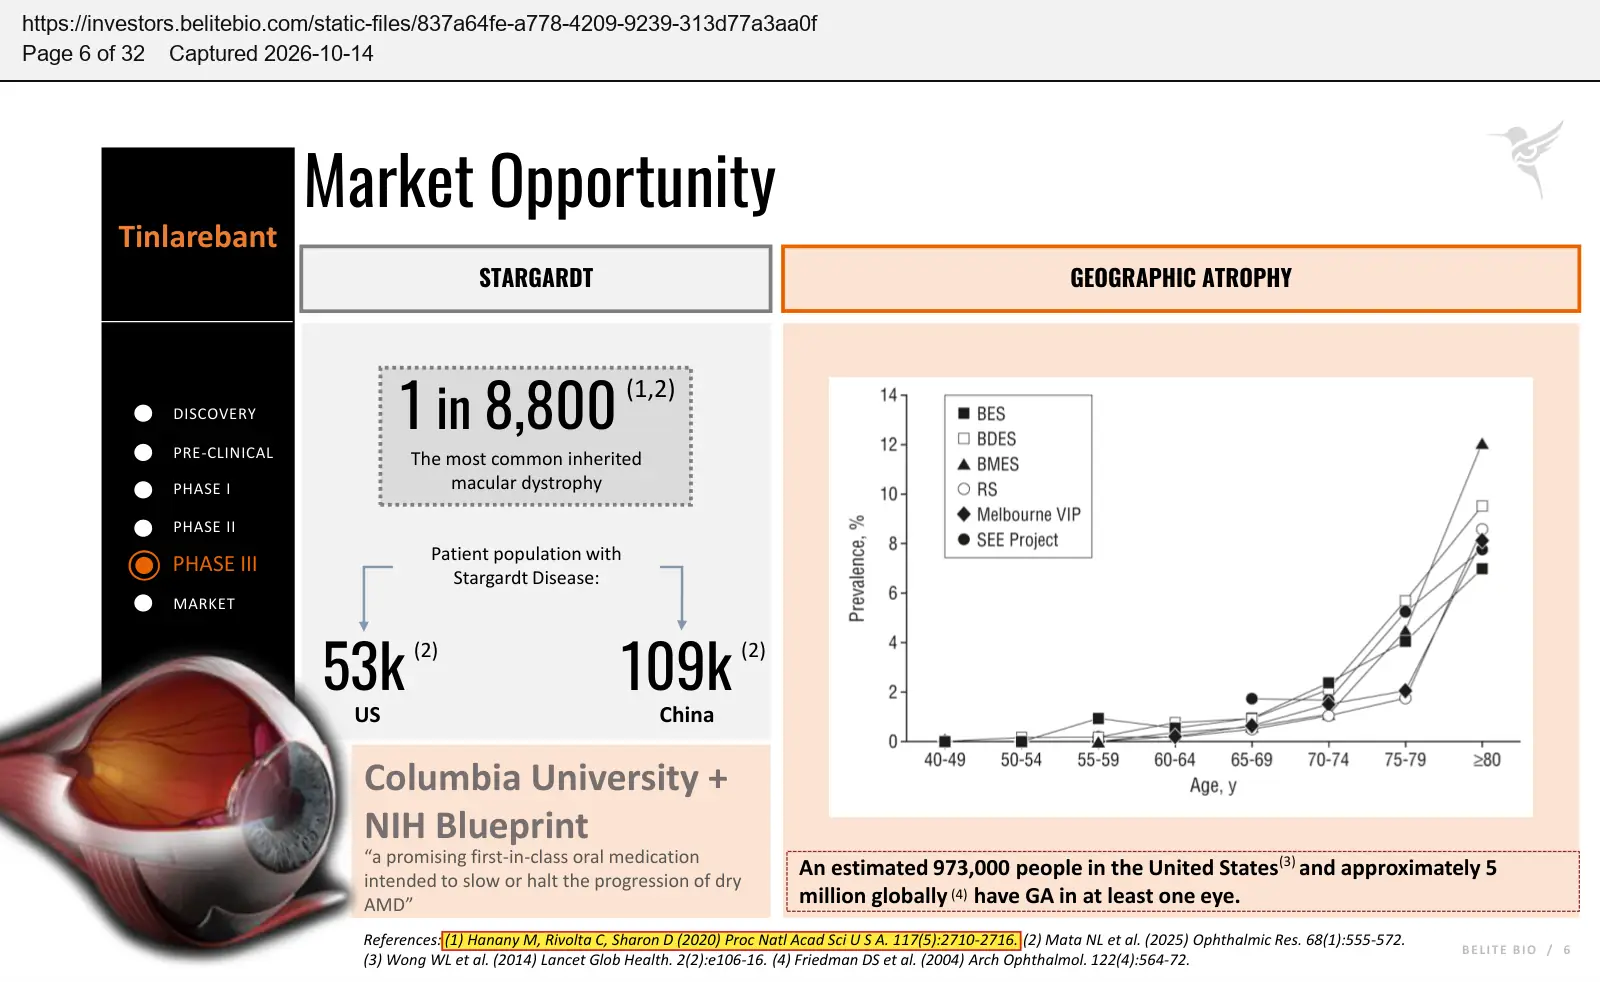This screenshot has width=1600, height=982.
Task: Click the BMES legend triangle marker
Action: click(964, 464)
